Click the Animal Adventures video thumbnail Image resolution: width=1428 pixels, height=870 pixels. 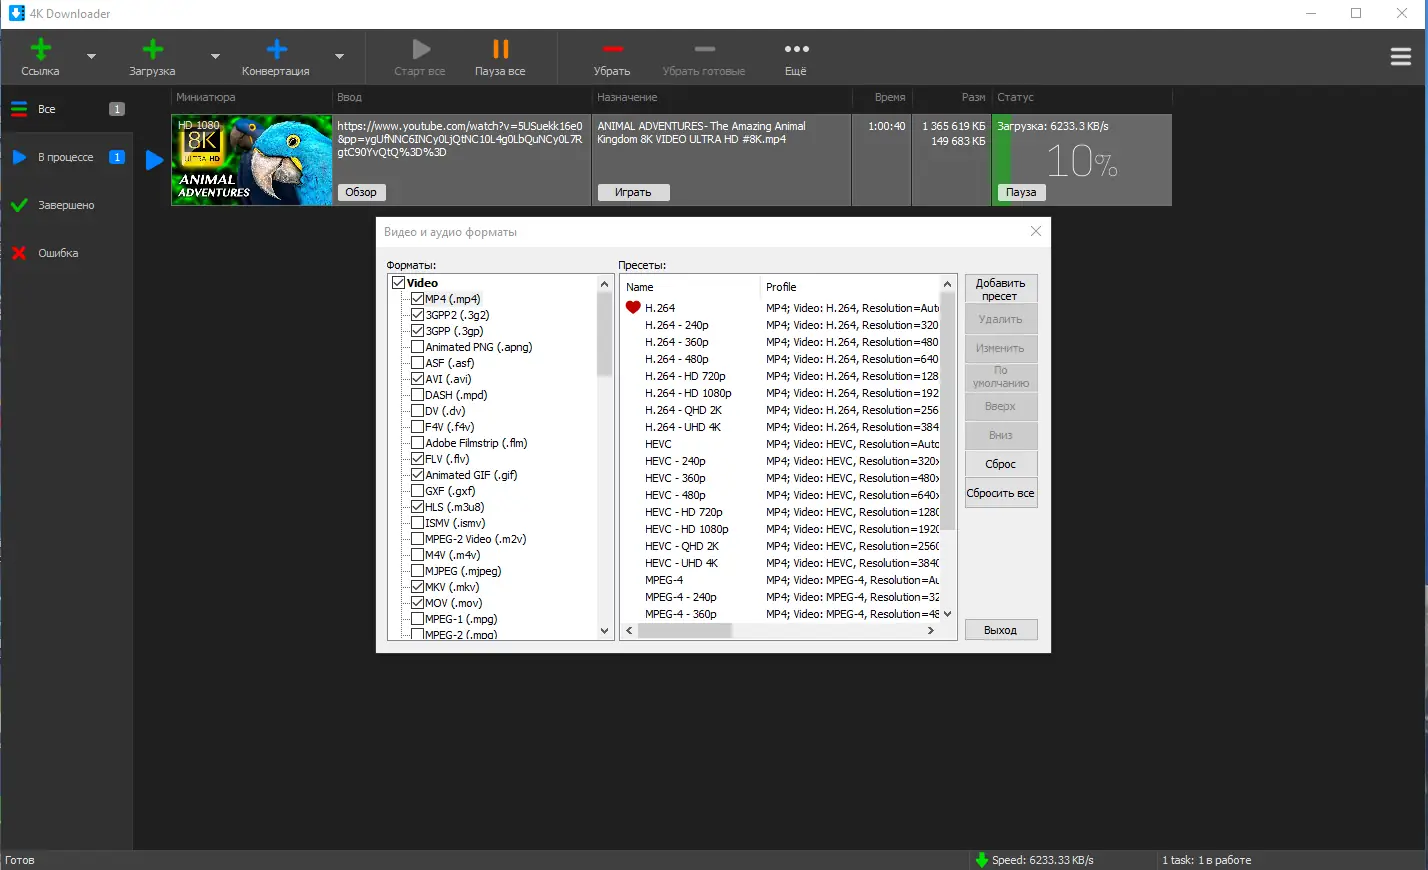251,160
